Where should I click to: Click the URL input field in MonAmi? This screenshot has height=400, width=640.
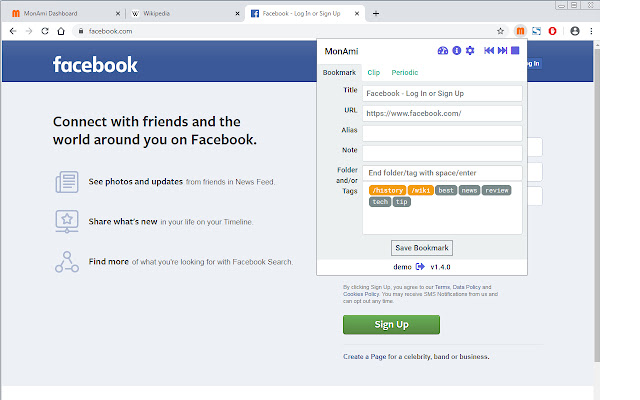point(442,113)
